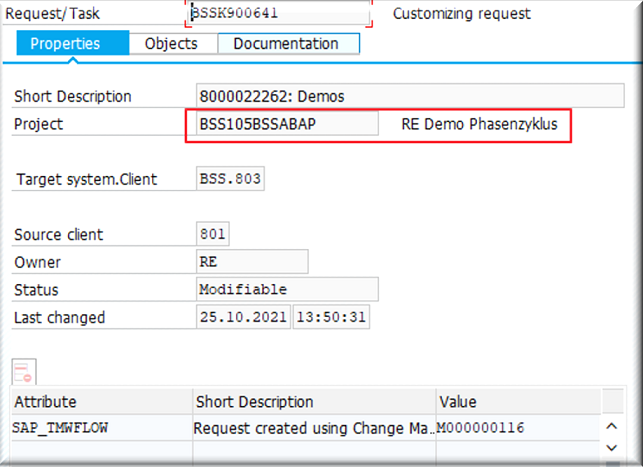Click the Target system.Client field
Viewport: 643px width, 467px height.
pos(231,180)
